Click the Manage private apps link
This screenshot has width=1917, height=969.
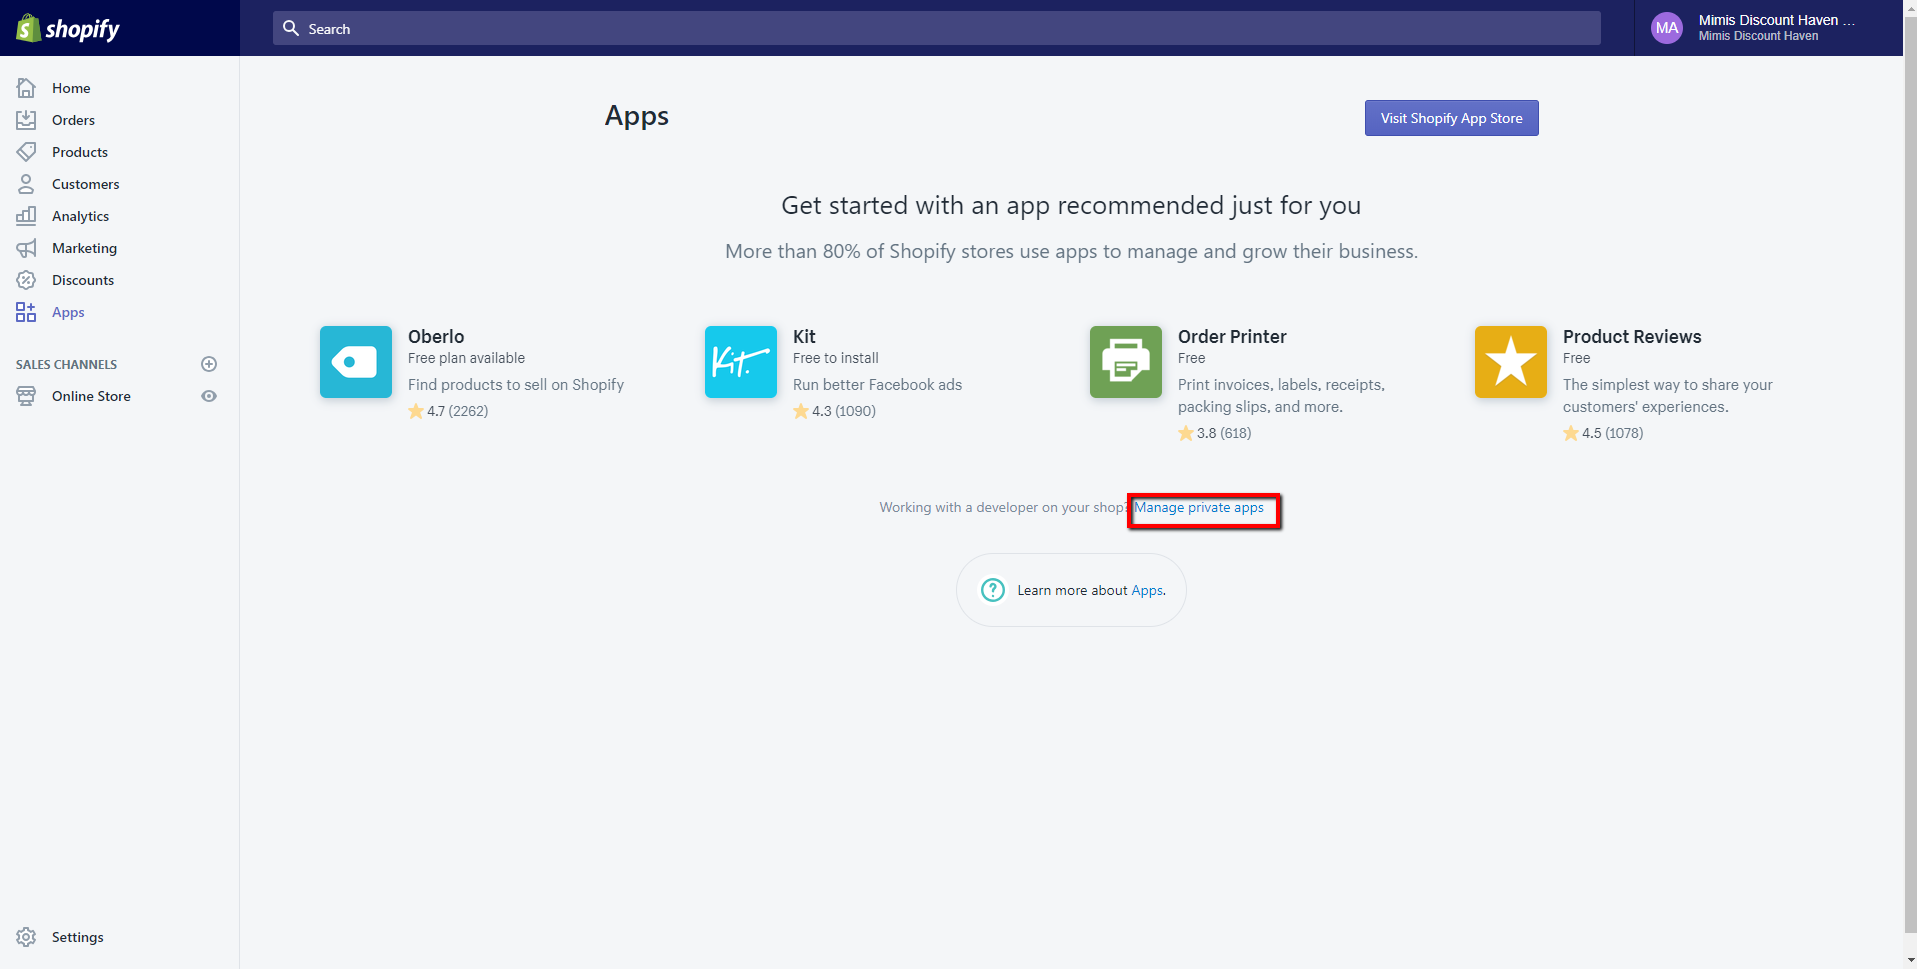point(1198,508)
